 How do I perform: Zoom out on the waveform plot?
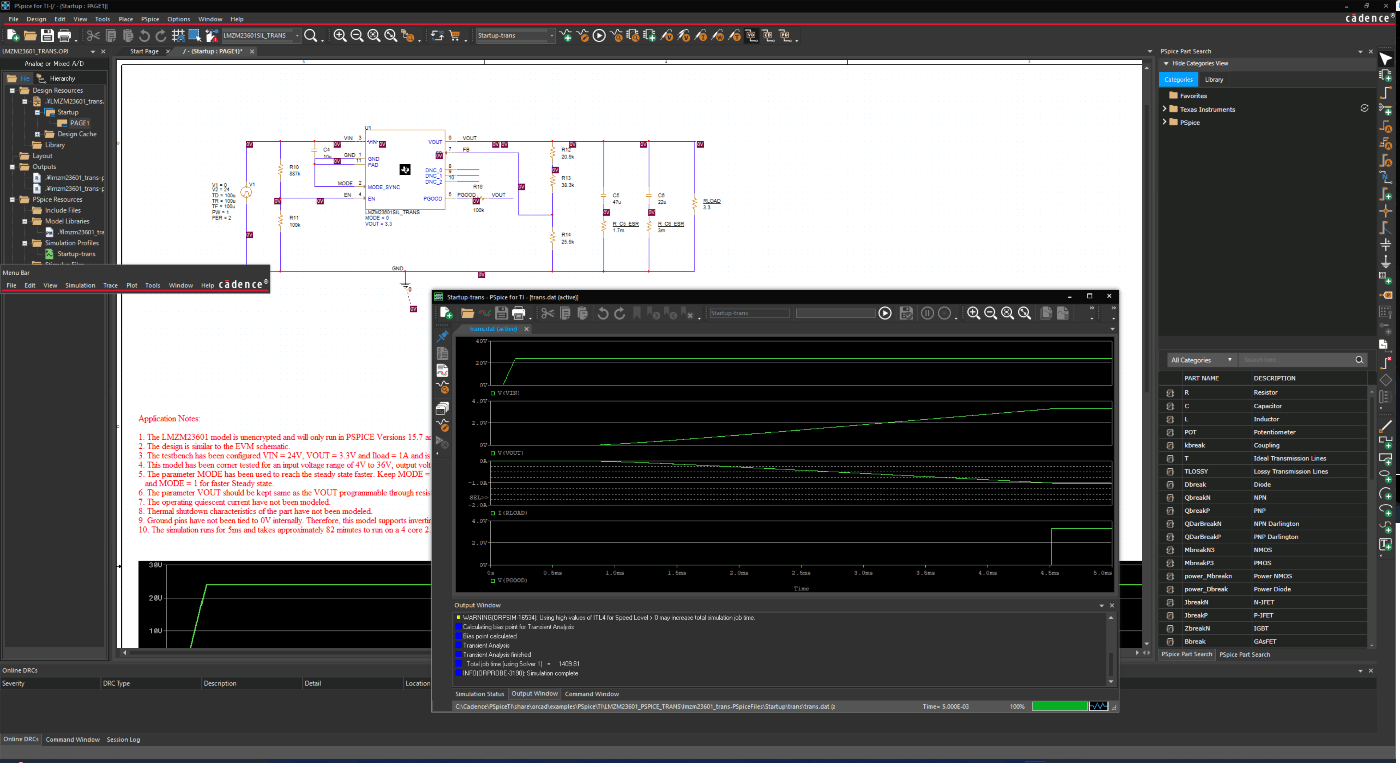[x=990, y=313]
